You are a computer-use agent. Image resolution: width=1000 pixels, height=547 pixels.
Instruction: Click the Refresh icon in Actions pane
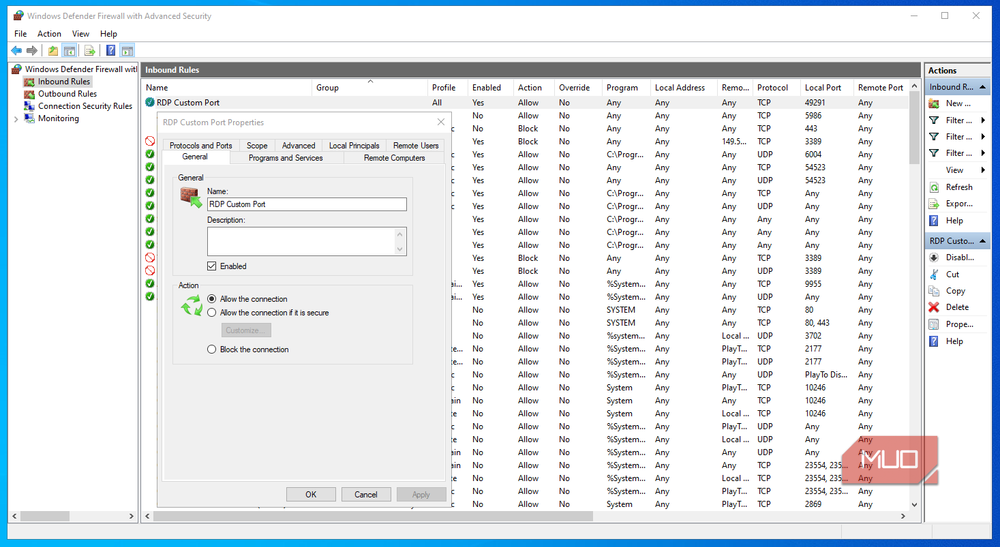coord(934,187)
